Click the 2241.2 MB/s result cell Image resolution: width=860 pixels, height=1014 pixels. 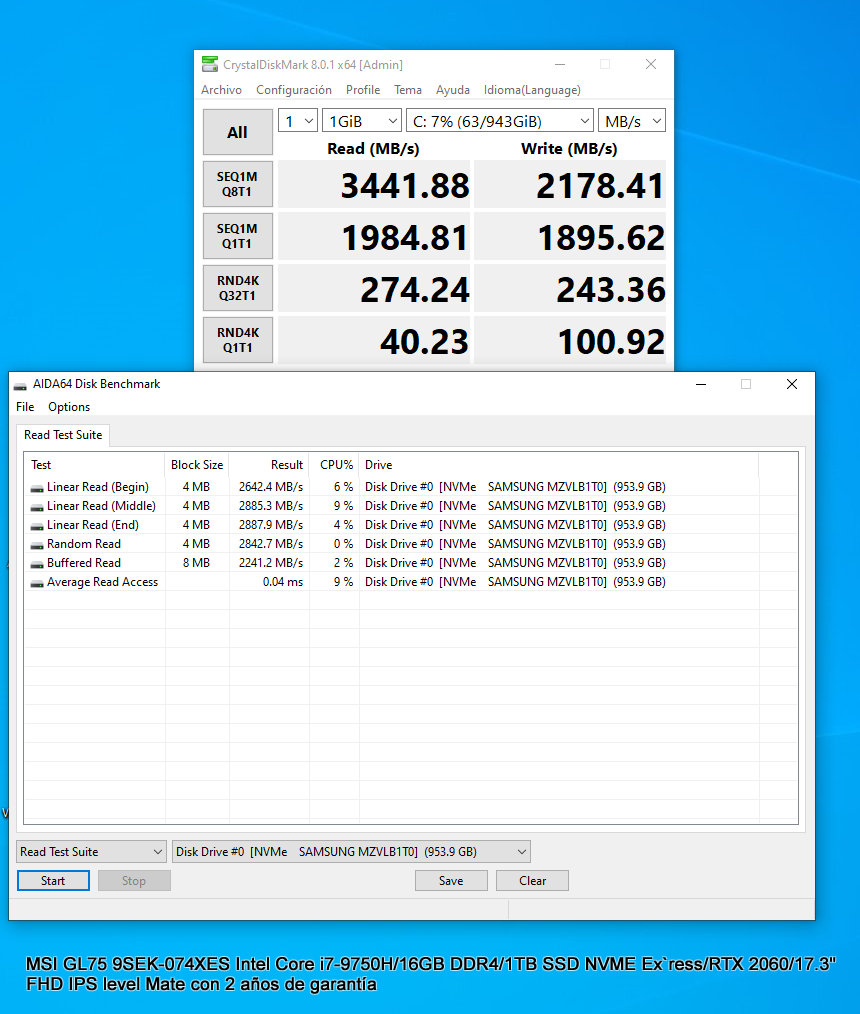click(x=270, y=563)
